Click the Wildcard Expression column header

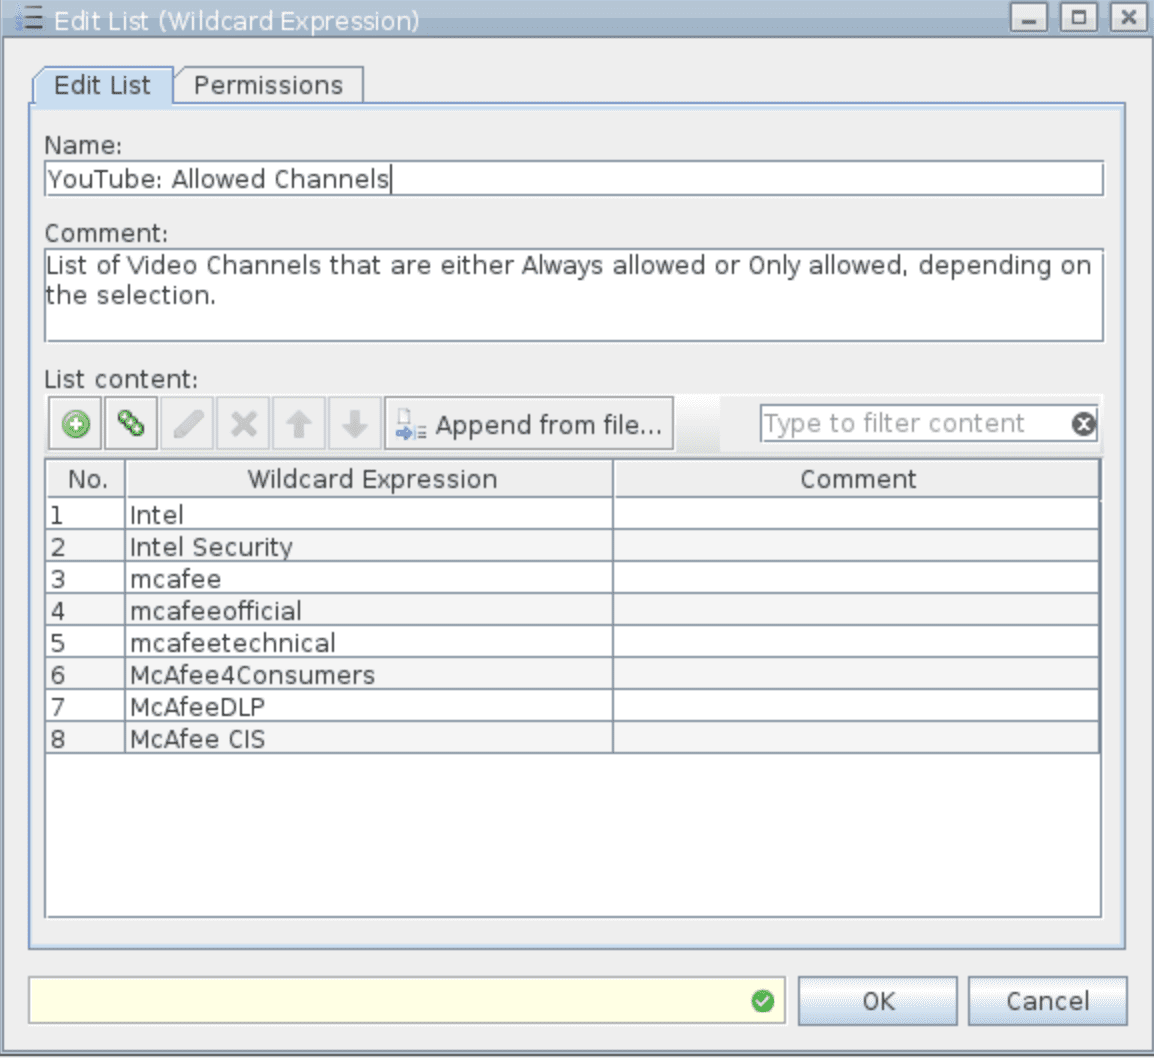pos(369,479)
